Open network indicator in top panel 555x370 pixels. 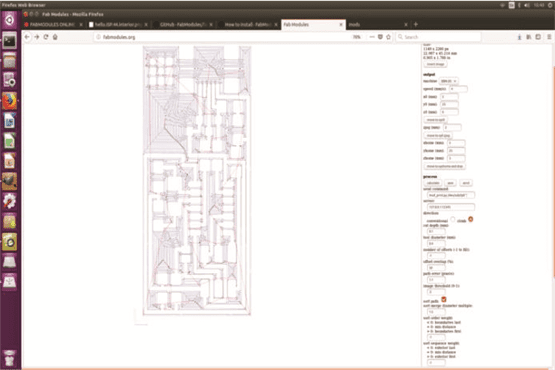coord(502,5)
